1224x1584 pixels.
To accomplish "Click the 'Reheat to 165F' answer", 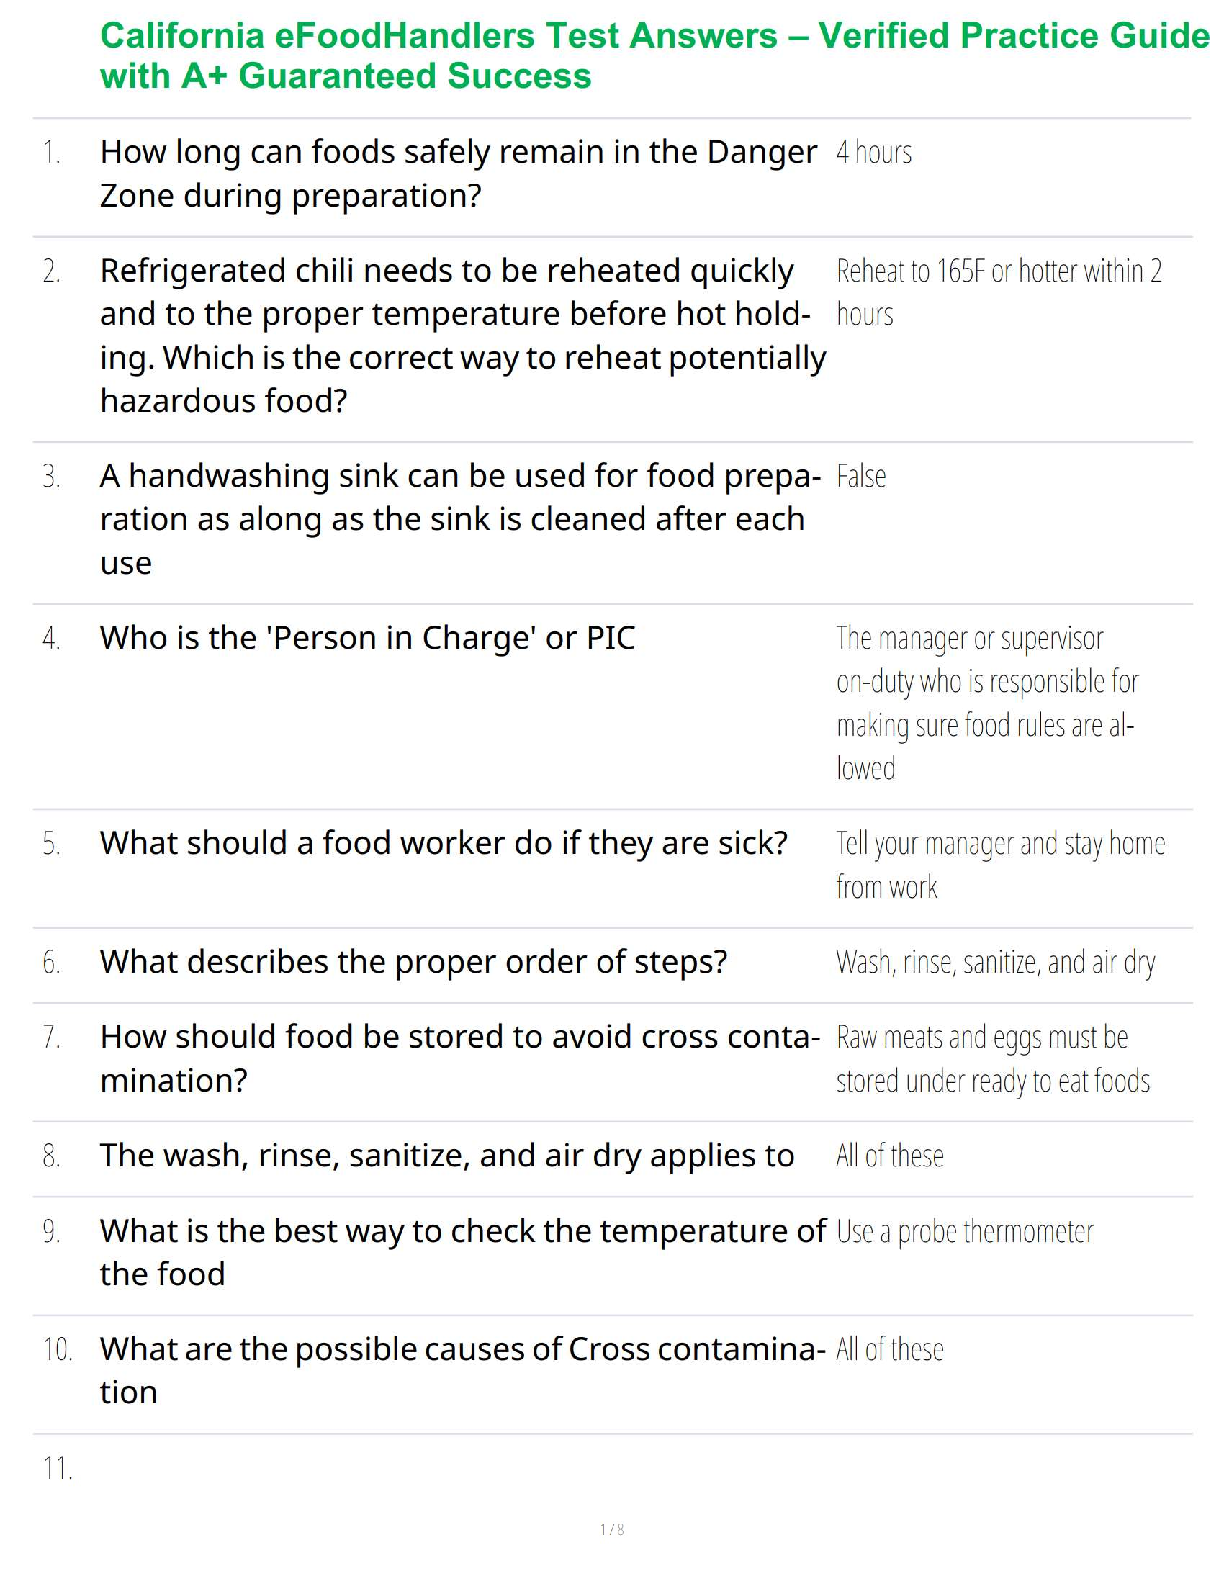I will coord(998,292).
